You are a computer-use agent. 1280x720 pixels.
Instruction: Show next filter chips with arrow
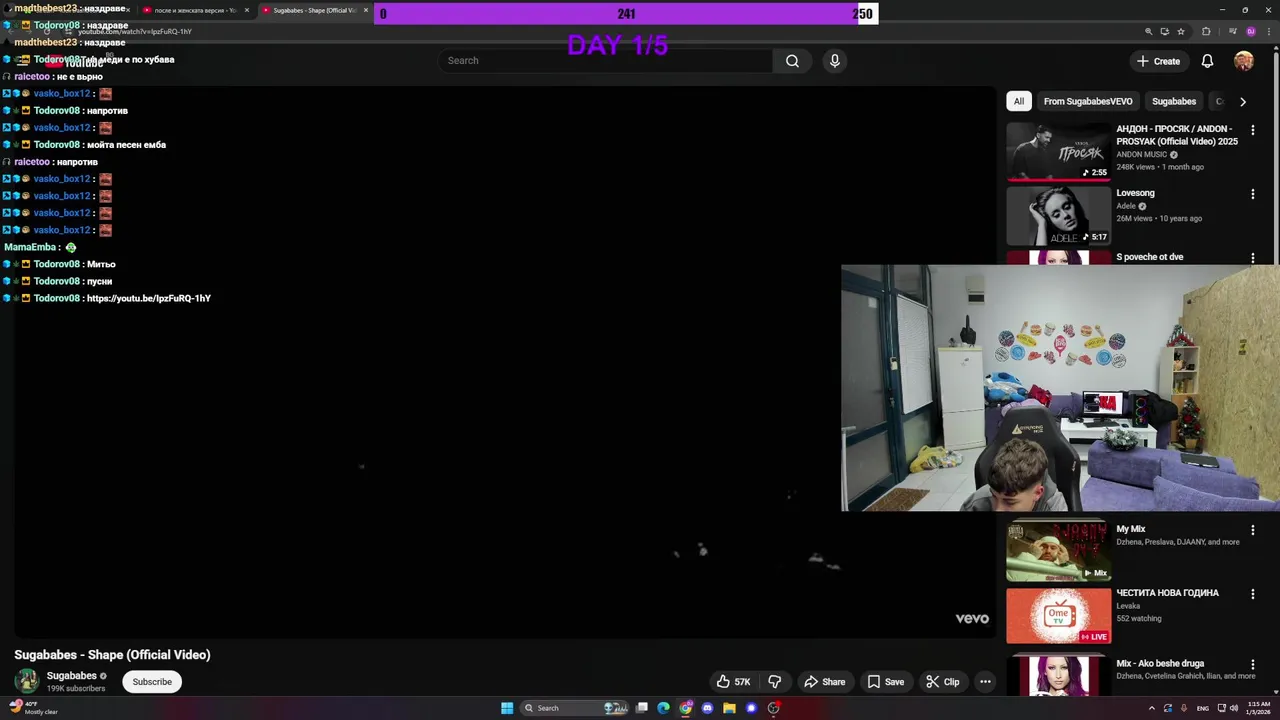1242,101
